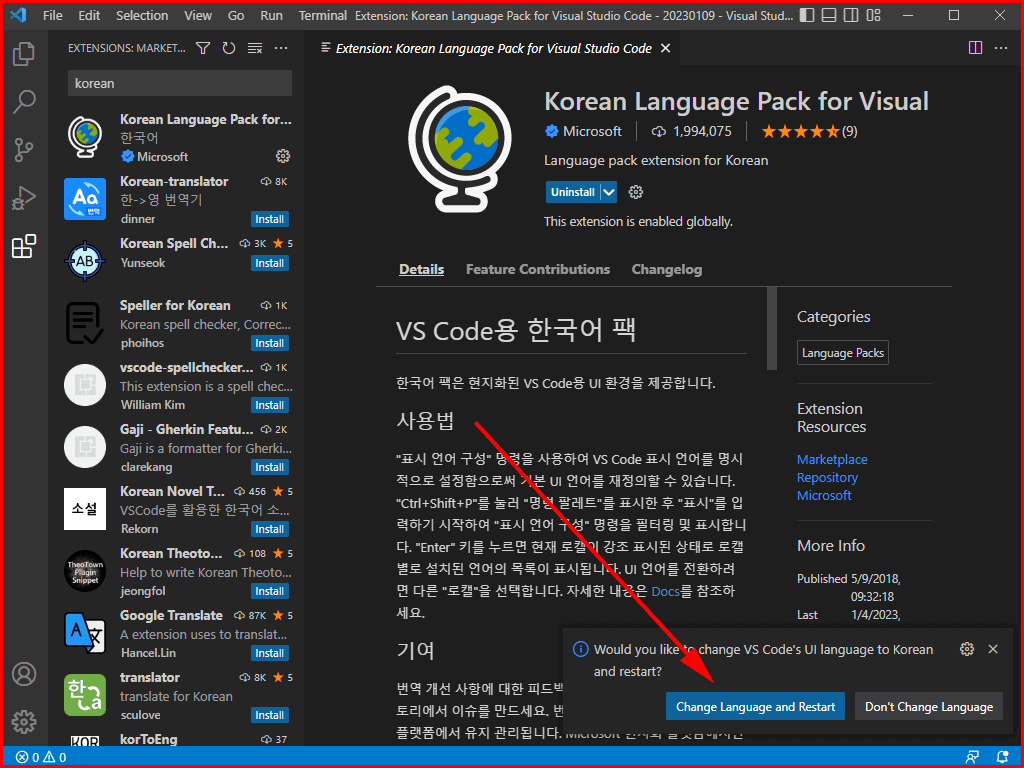Open the Accounts menu icon
The height and width of the screenshot is (768, 1024).
pos(24,674)
